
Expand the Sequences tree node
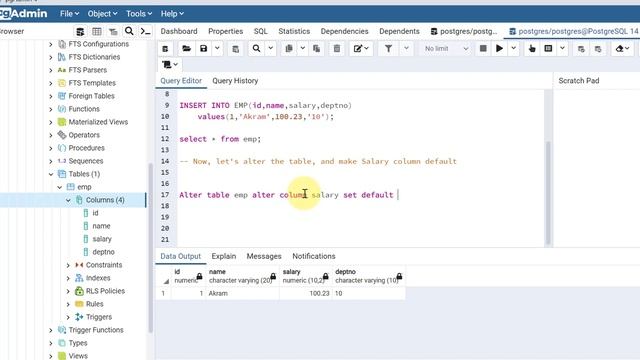point(51,161)
